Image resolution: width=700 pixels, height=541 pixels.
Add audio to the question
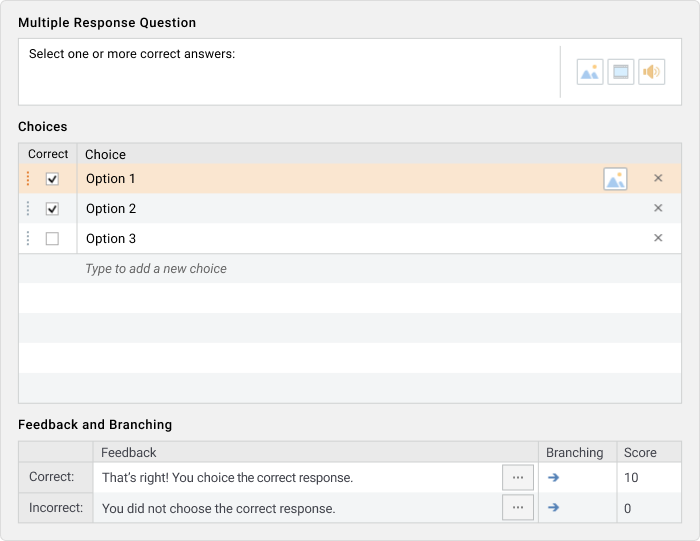[651, 72]
